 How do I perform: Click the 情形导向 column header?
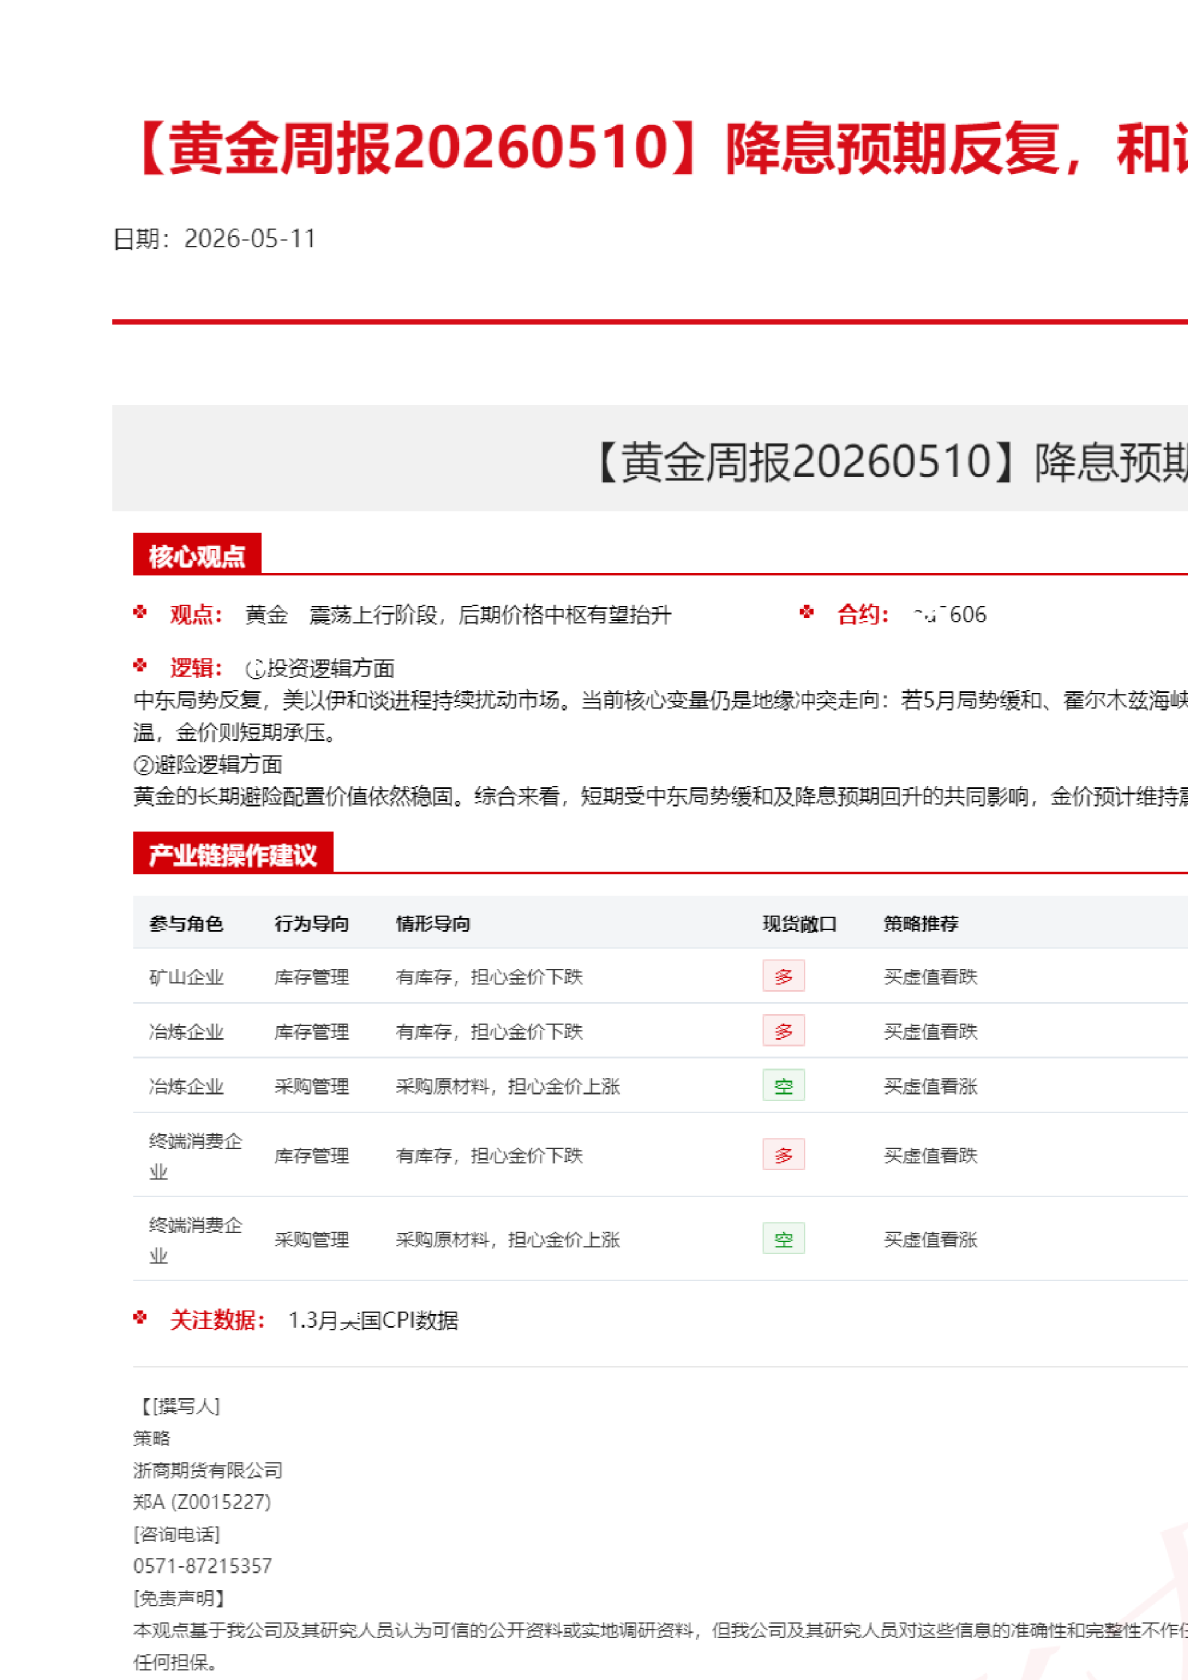pos(433,923)
